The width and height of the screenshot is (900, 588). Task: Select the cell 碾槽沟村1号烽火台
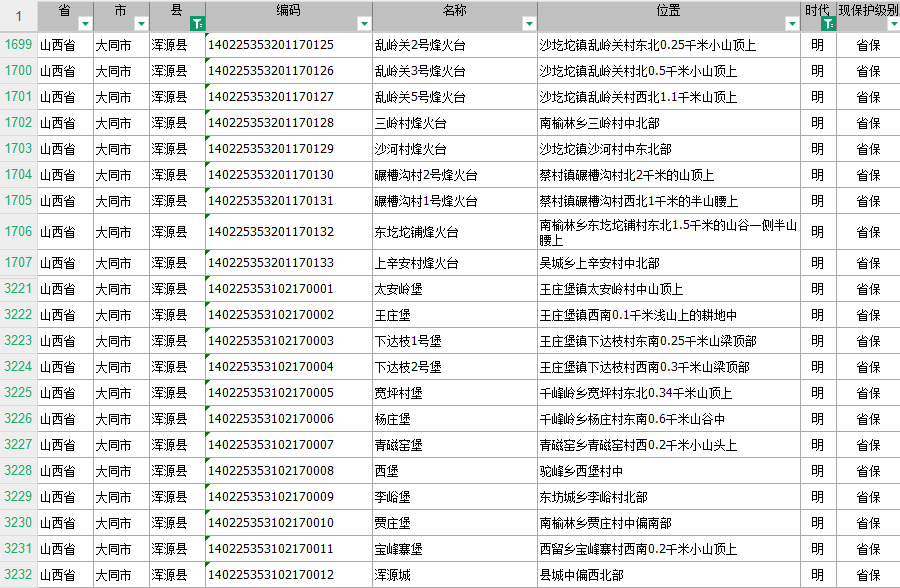coord(455,201)
